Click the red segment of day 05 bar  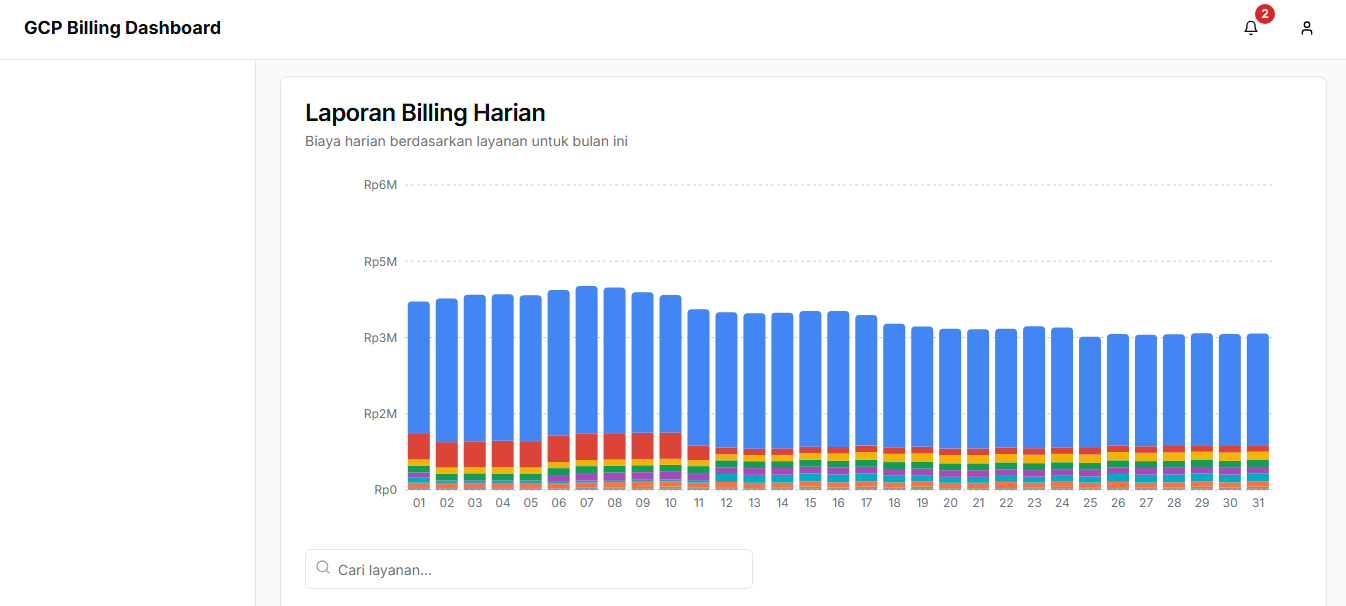click(x=531, y=454)
